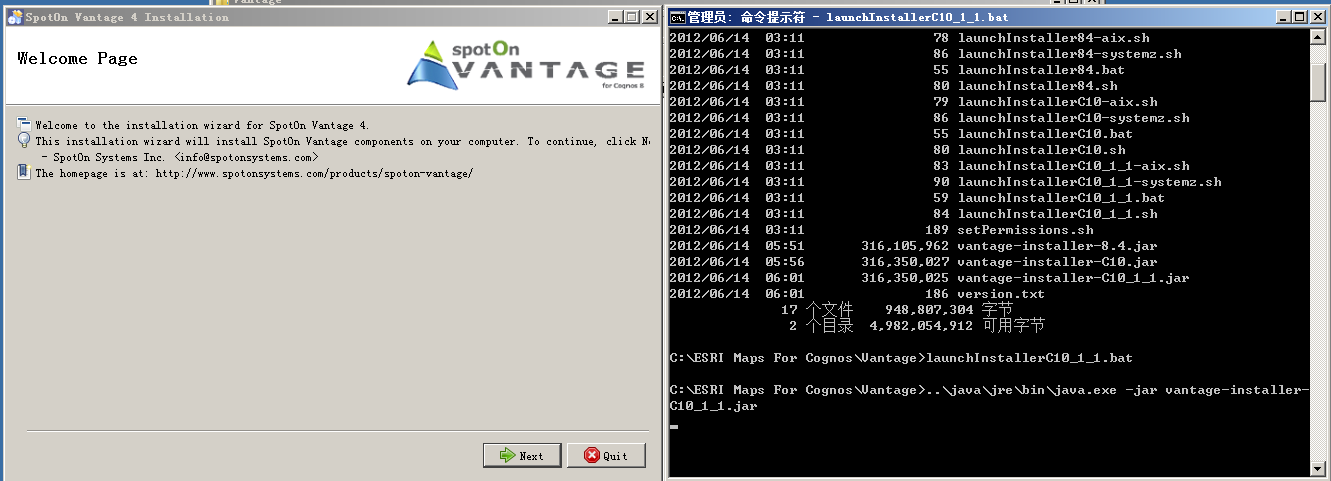Image resolution: width=1331 pixels, height=481 pixels.
Task: Click launchInstallerC10-aix.sh in the listing
Action: click(x=1057, y=102)
